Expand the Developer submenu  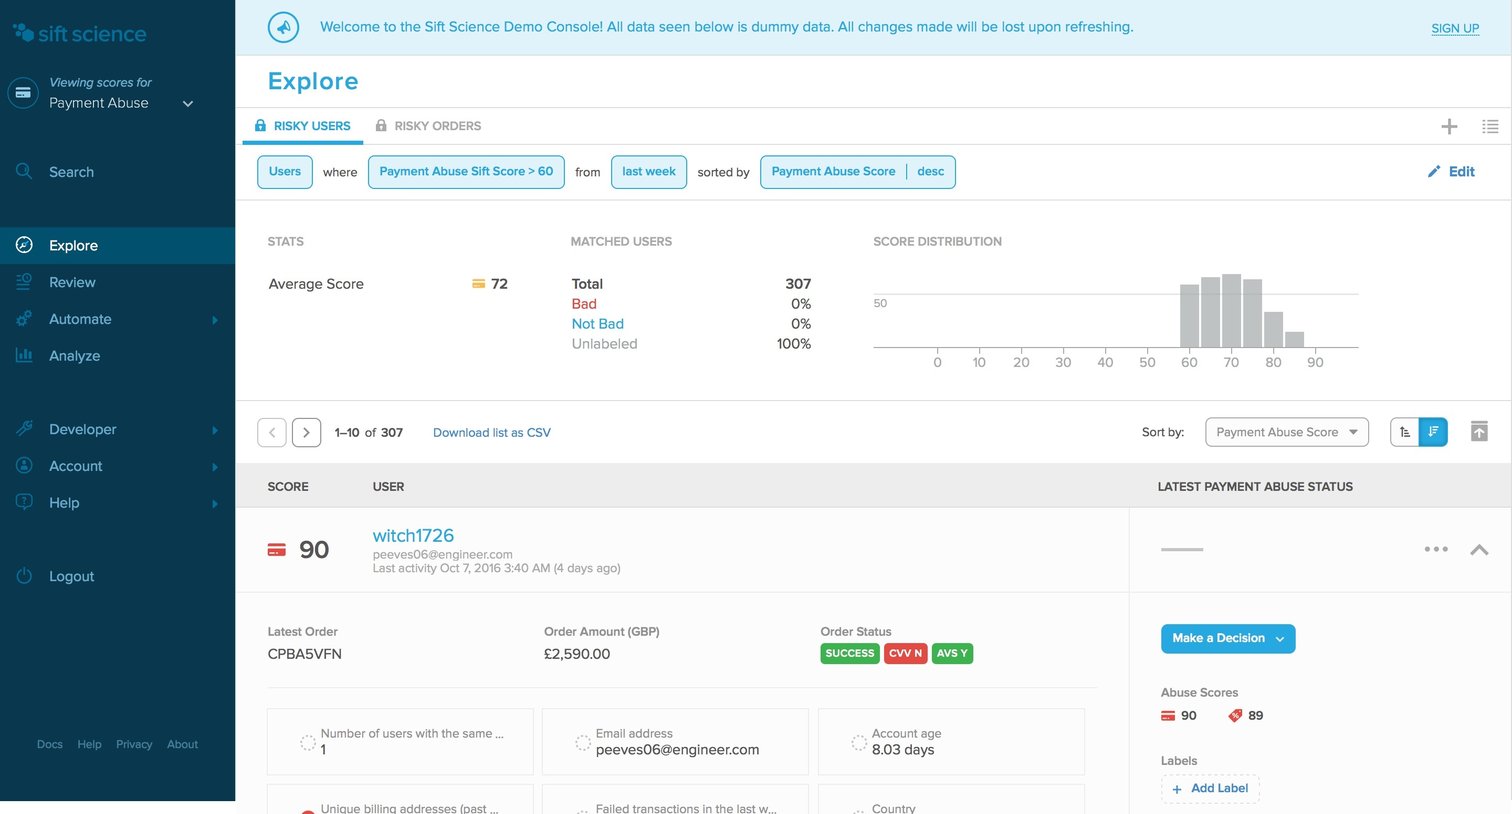(x=215, y=430)
